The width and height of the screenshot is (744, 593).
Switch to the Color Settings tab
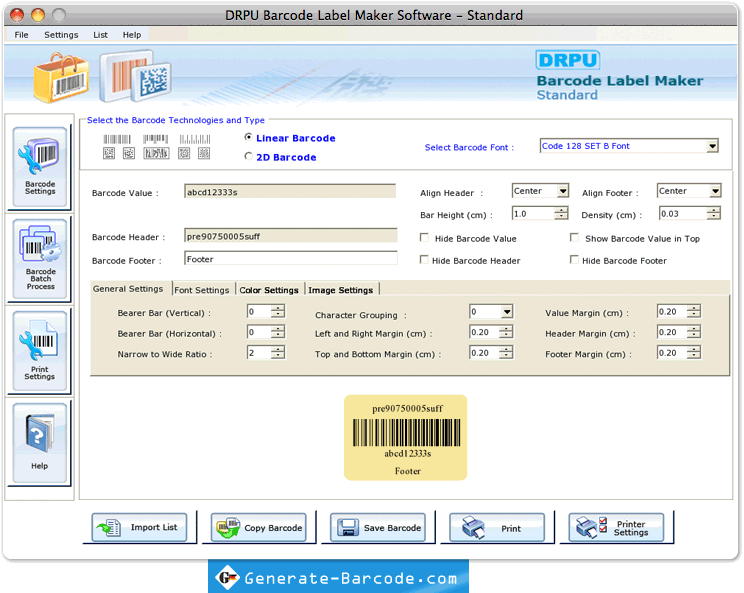coord(269,289)
